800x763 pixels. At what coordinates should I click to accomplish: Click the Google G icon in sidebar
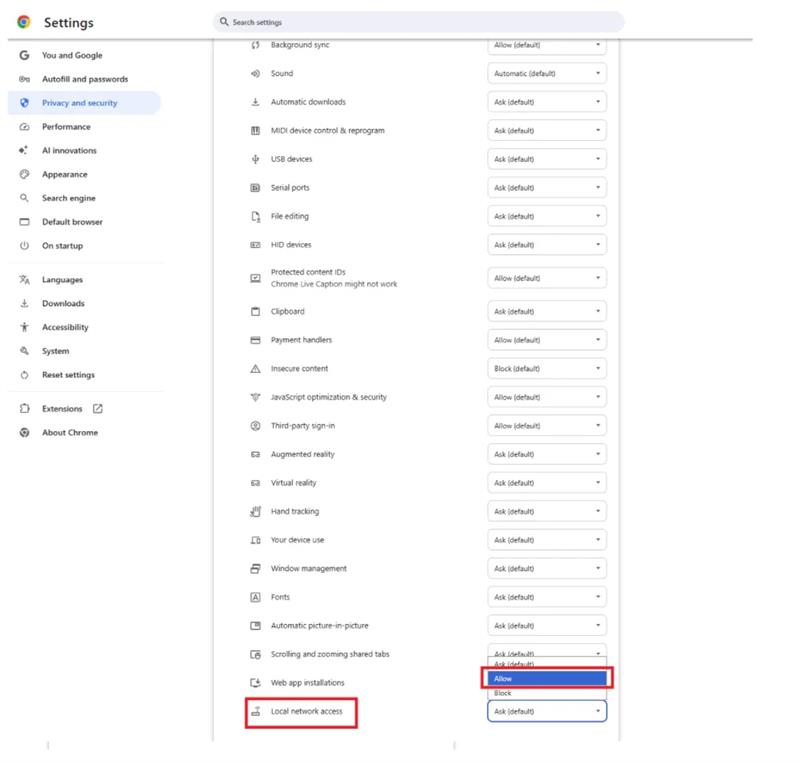click(24, 55)
